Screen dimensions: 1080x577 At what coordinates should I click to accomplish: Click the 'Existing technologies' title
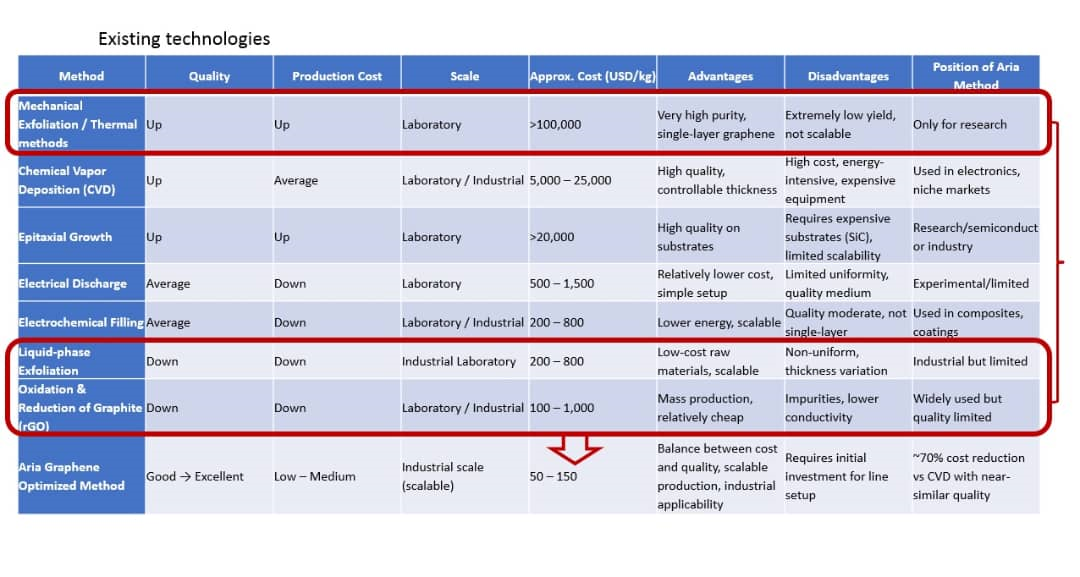point(184,39)
